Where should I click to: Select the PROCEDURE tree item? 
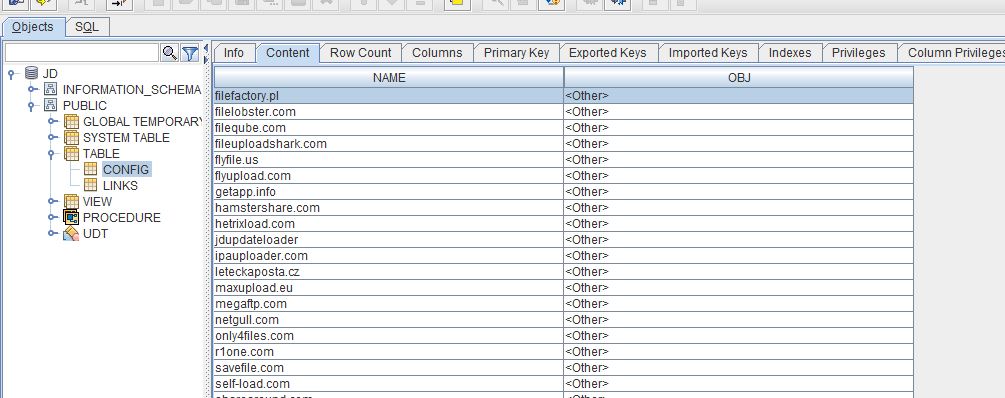pyautogui.click(x=122, y=218)
